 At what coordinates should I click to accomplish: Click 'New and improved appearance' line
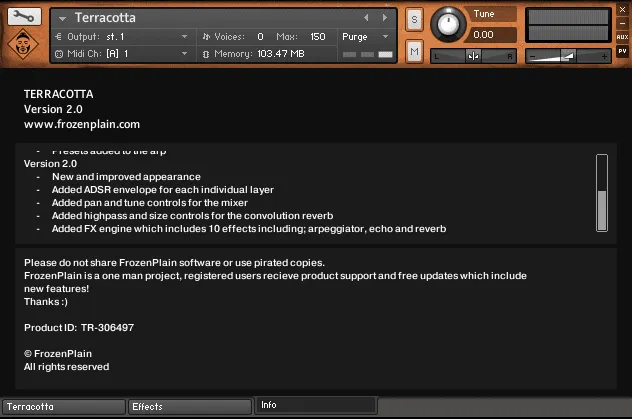(126, 176)
